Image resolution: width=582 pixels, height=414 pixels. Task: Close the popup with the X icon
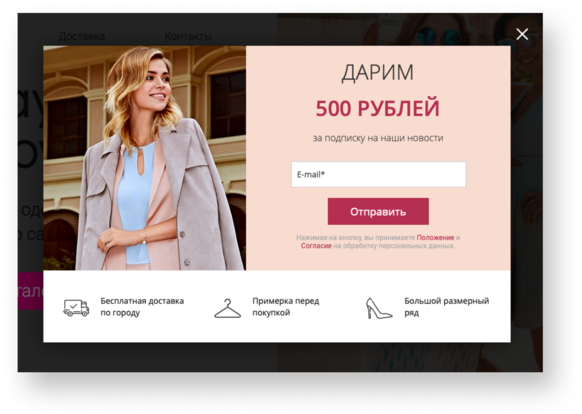(522, 34)
